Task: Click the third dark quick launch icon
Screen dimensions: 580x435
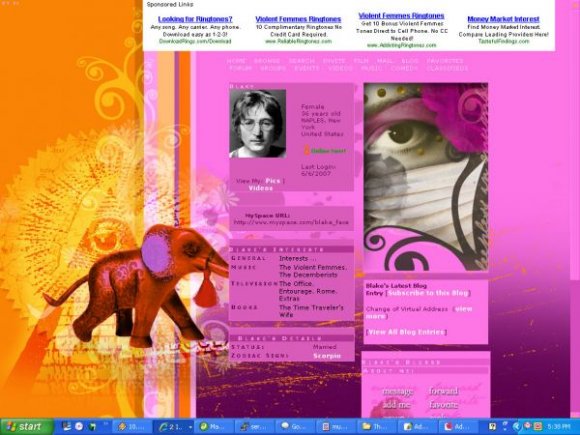Action: click(91, 427)
